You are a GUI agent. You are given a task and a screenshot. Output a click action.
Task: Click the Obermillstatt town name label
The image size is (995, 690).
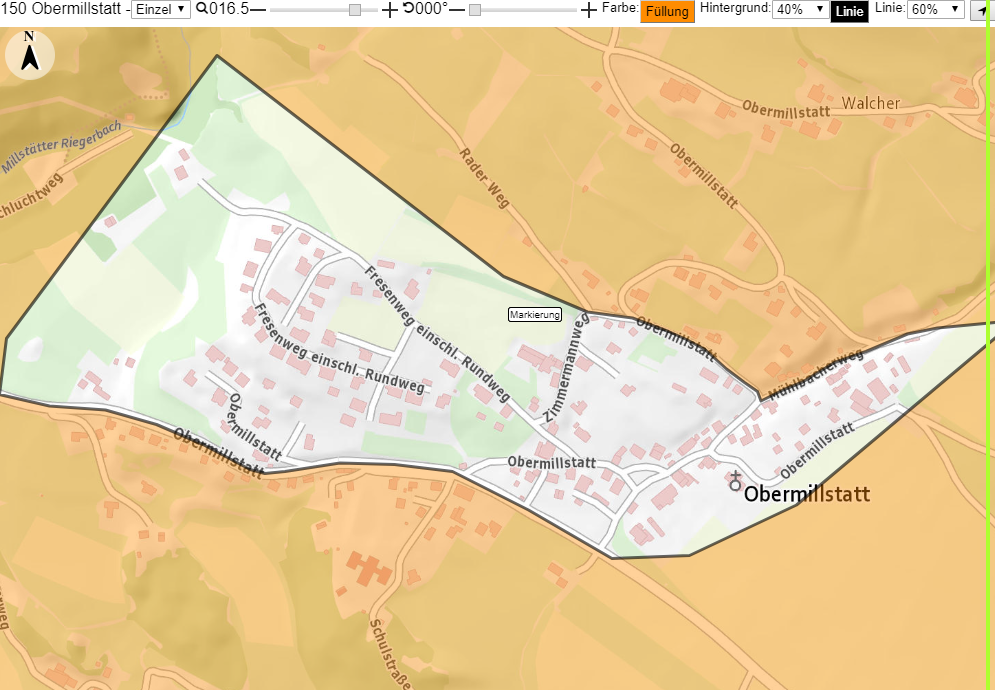807,494
